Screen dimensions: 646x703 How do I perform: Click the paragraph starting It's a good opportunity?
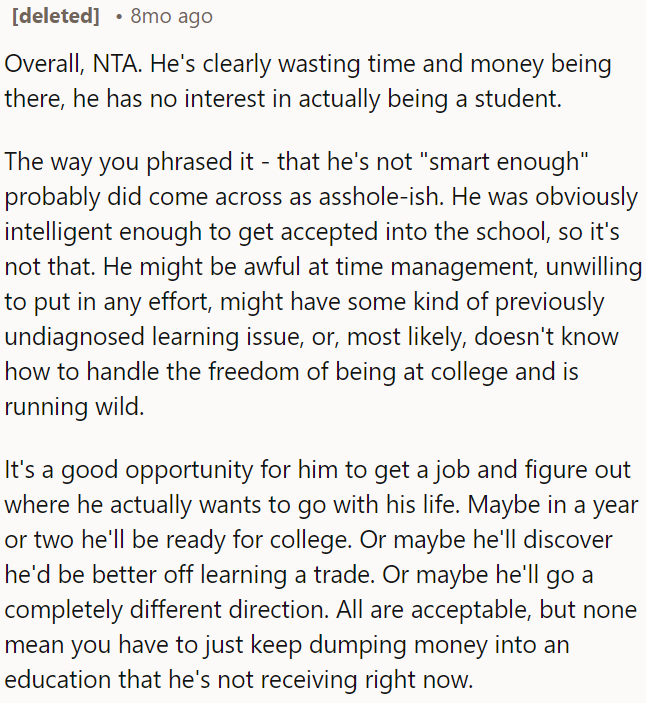click(320, 575)
